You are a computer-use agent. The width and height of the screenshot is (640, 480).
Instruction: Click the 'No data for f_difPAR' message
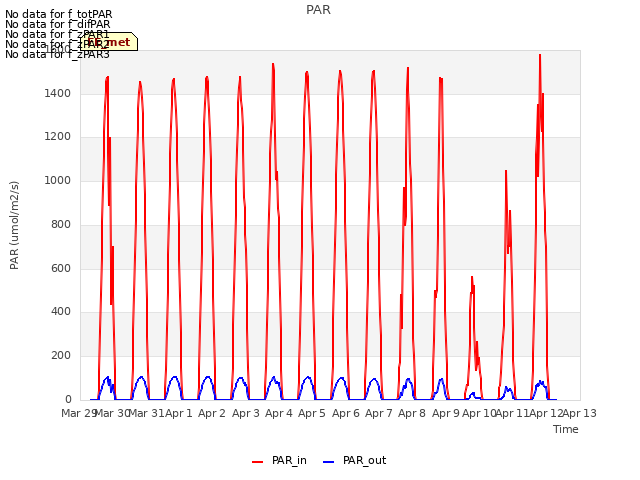(58, 24)
